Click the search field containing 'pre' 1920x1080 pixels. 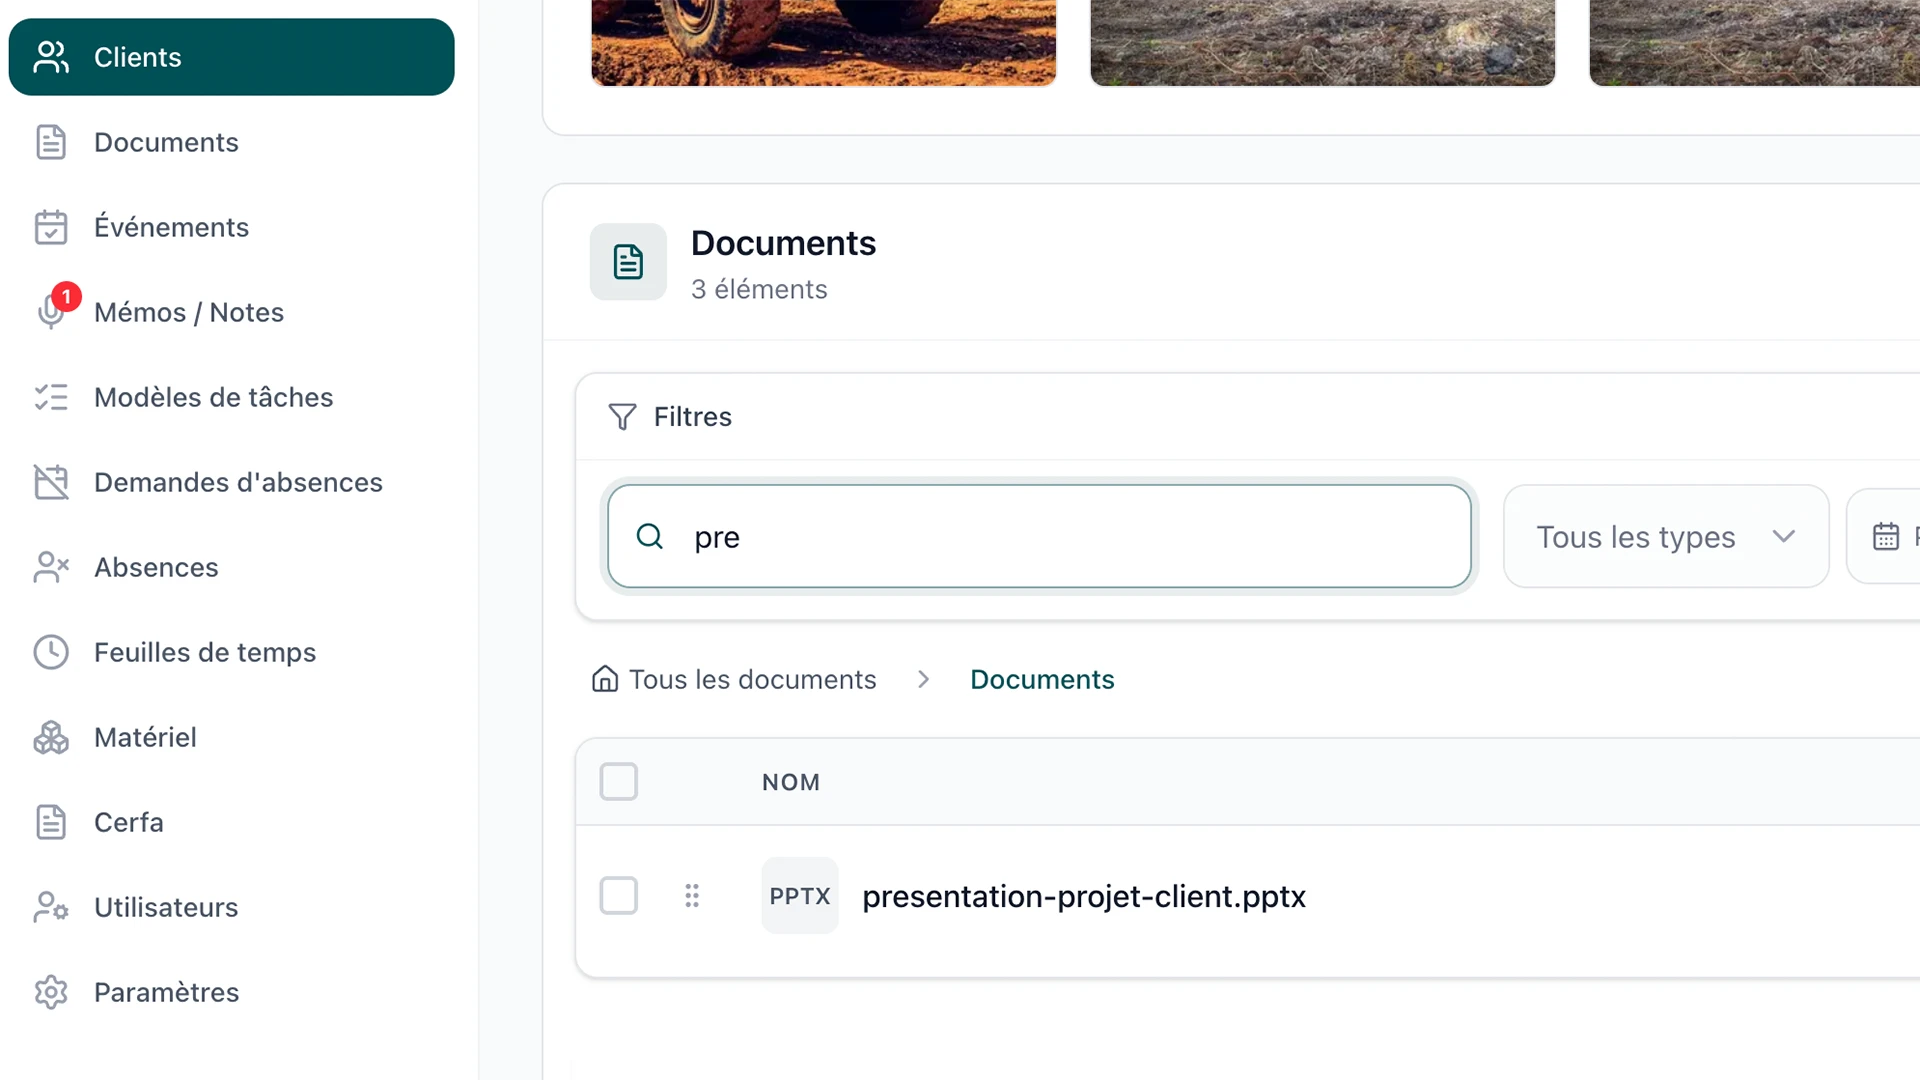pos(1040,537)
